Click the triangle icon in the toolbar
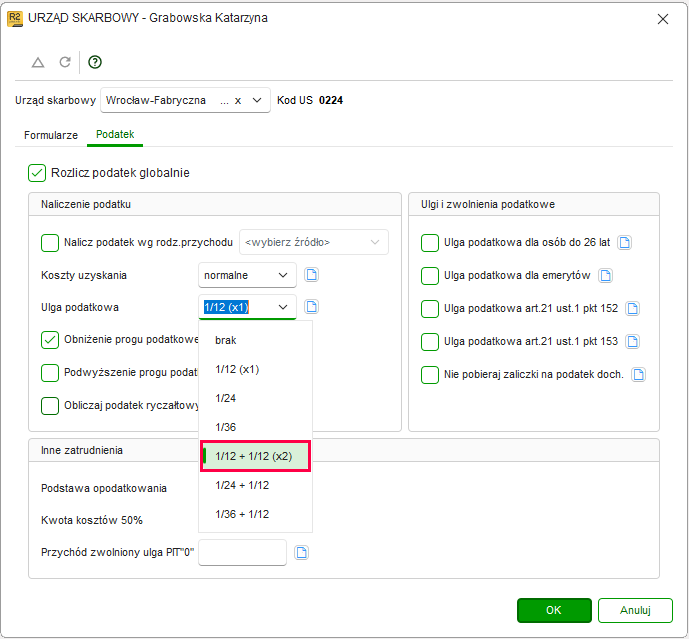Image resolution: width=689 pixels, height=639 pixels. pos(38,62)
